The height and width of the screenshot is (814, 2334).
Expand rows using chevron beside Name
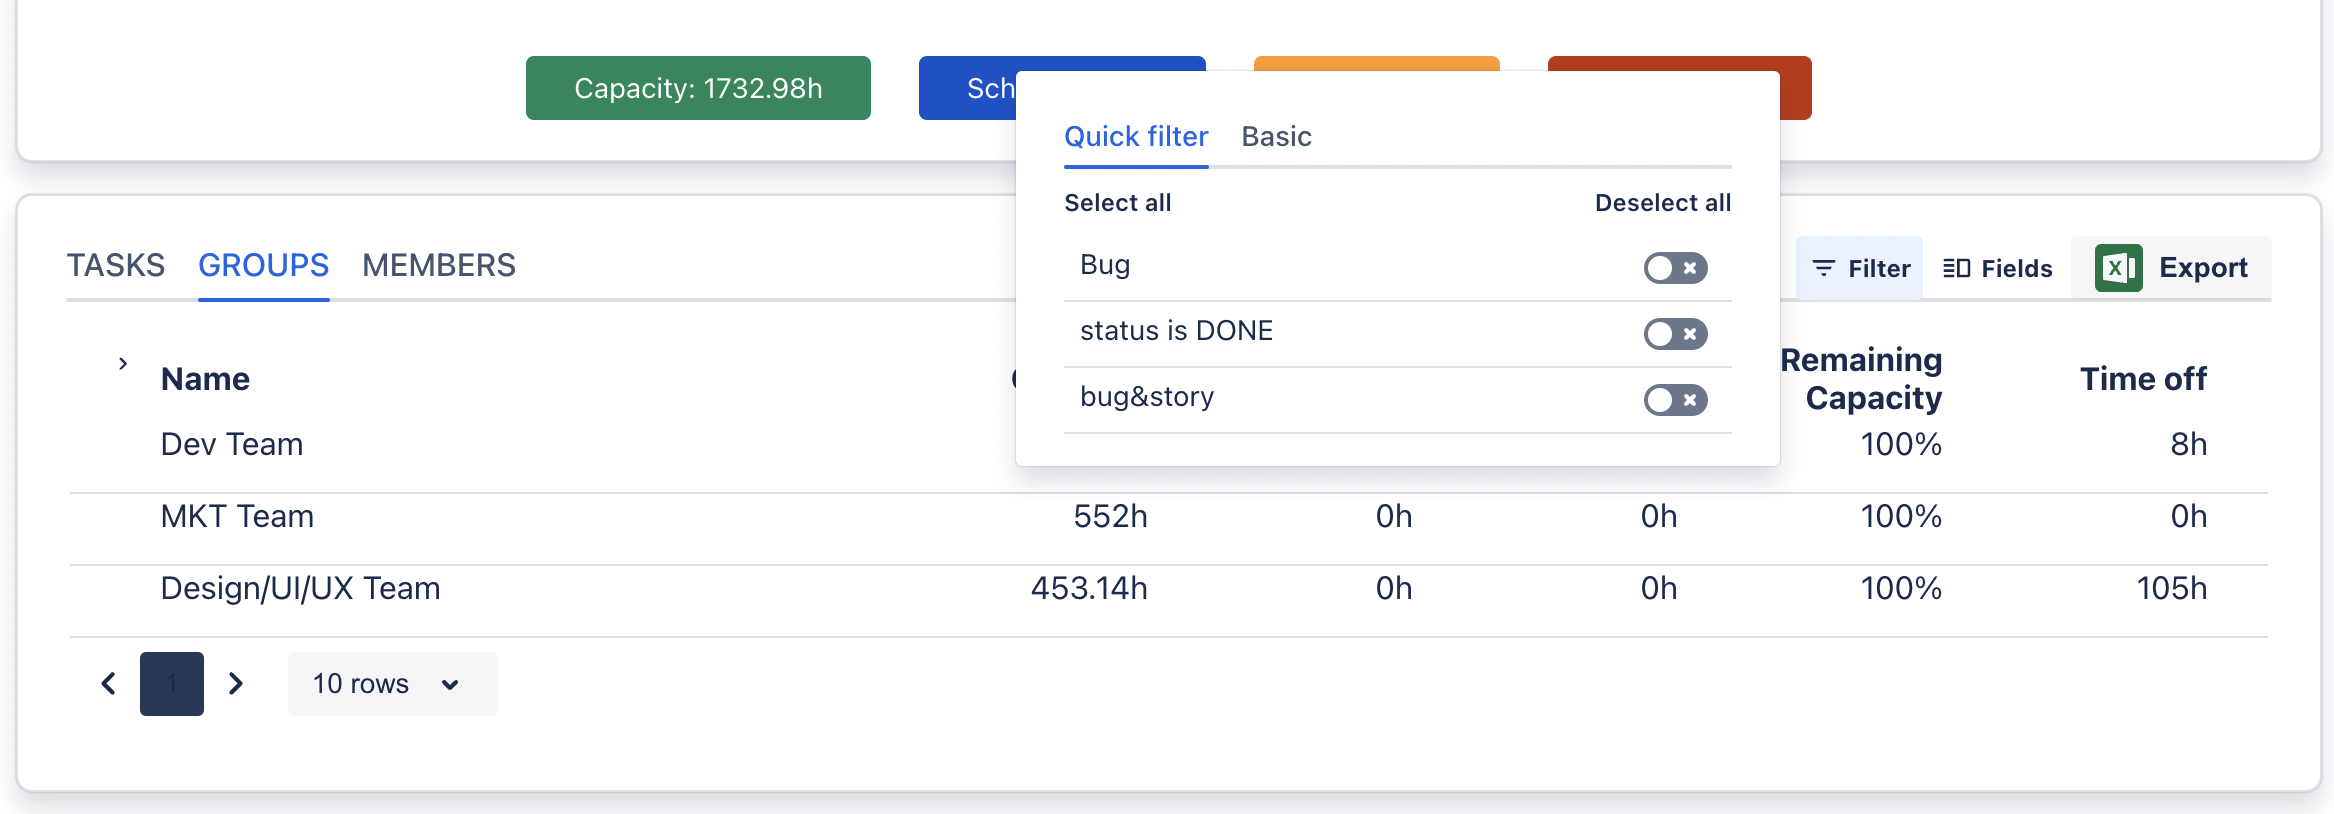tap(123, 364)
